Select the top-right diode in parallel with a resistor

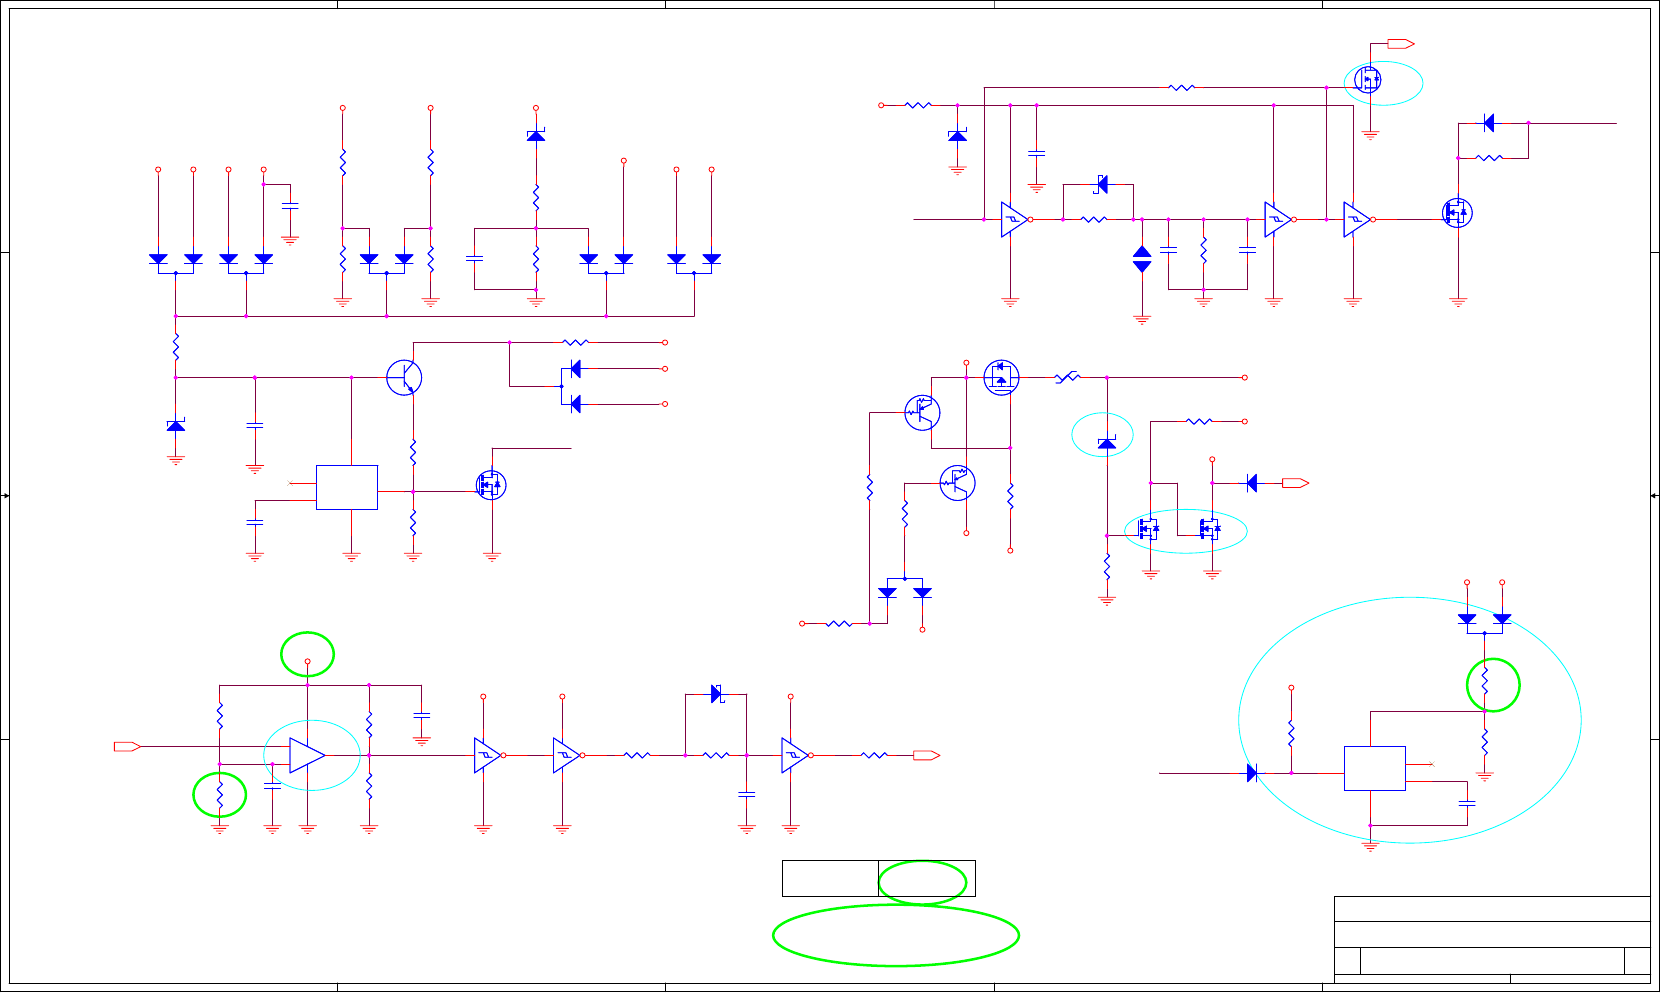click(x=1489, y=123)
